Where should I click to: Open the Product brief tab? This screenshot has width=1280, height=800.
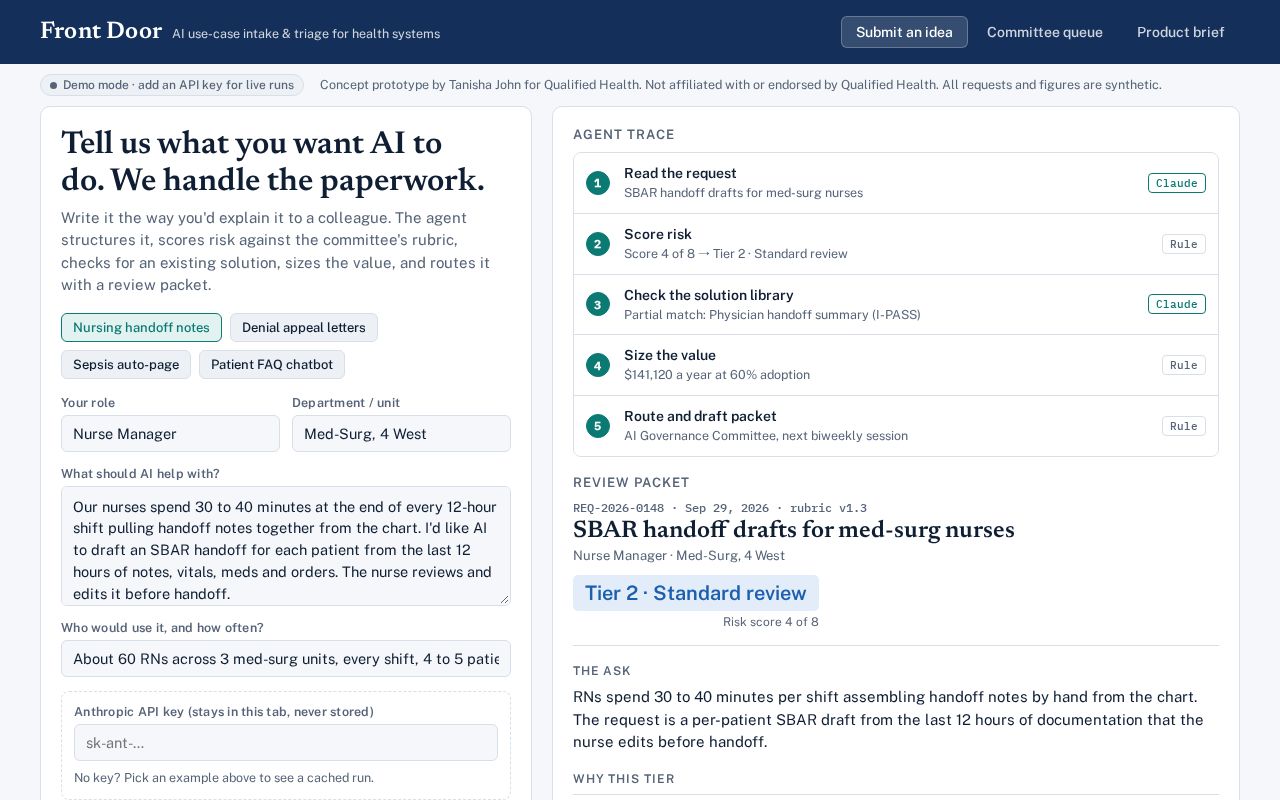pos(1181,32)
